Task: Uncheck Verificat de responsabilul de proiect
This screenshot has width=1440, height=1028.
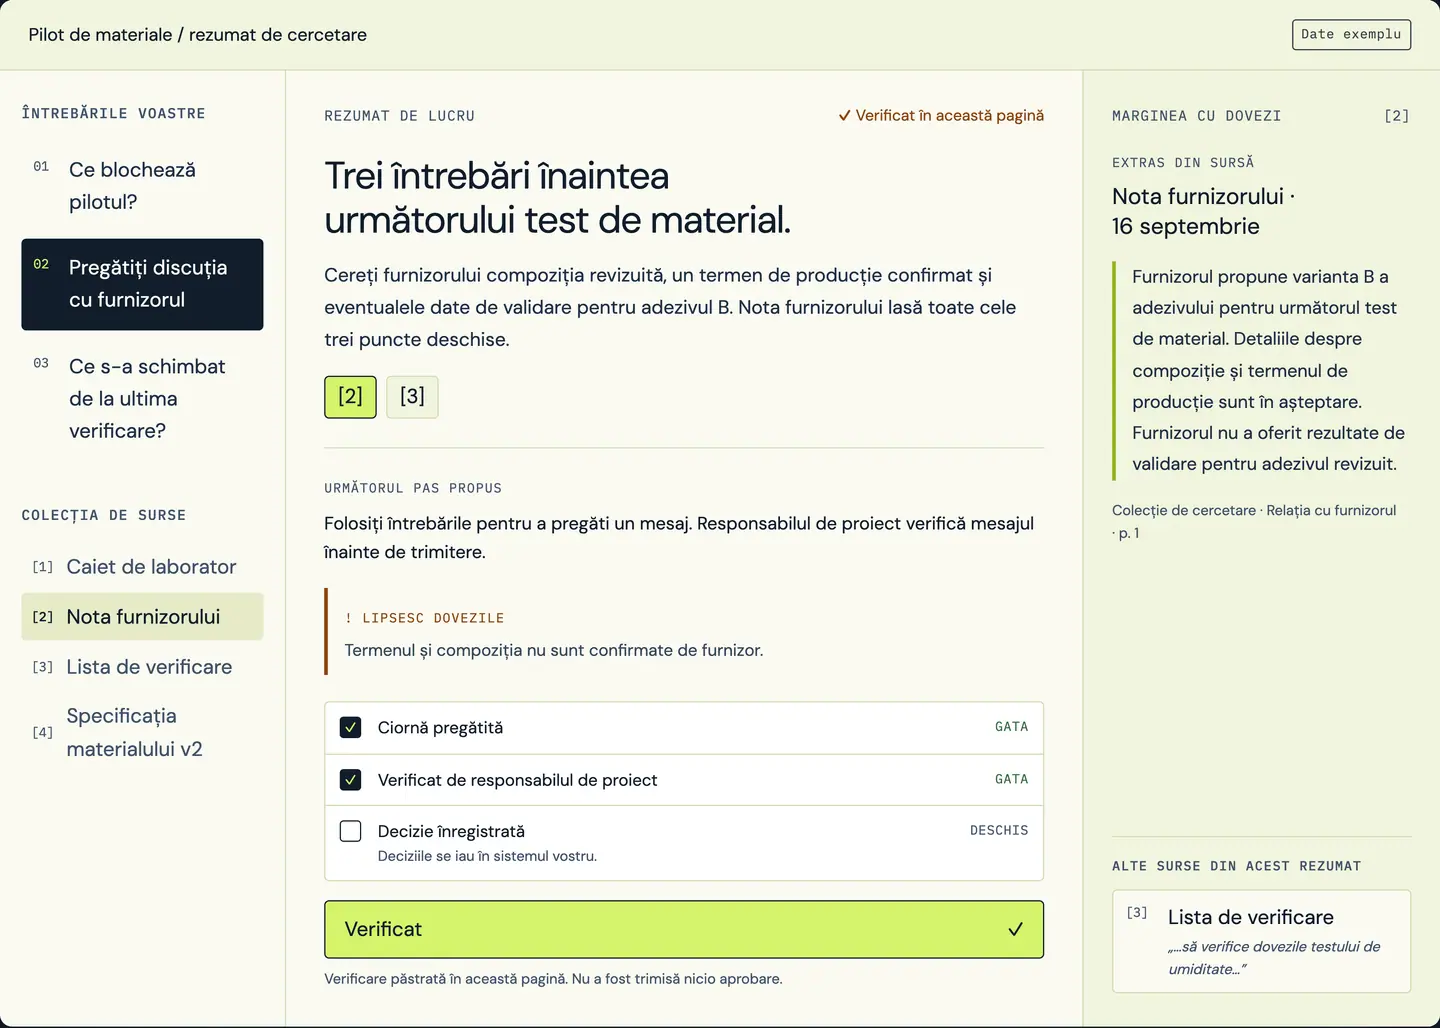Action: point(350,779)
